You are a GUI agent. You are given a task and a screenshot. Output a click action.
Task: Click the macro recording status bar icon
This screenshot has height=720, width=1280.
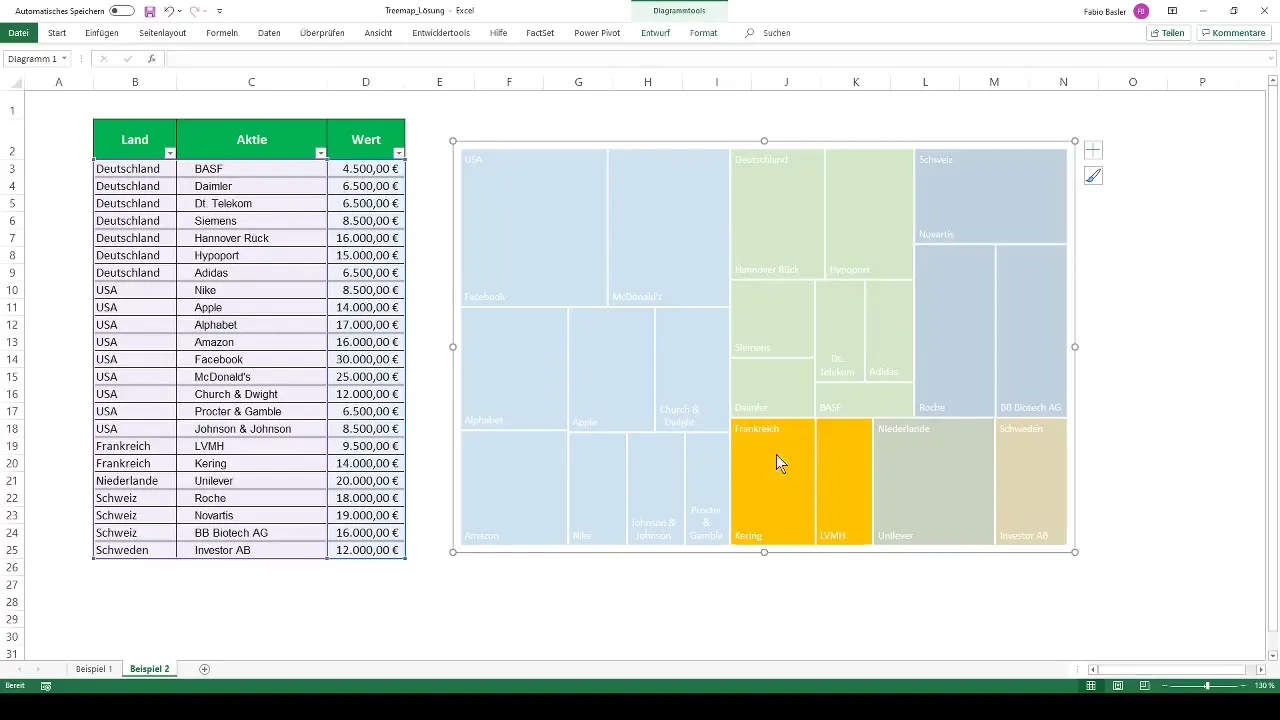[x=46, y=686]
